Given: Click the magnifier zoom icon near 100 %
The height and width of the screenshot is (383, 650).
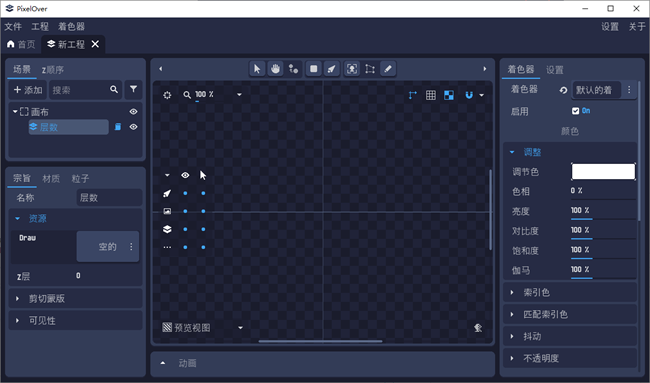Looking at the screenshot, I should (187, 95).
